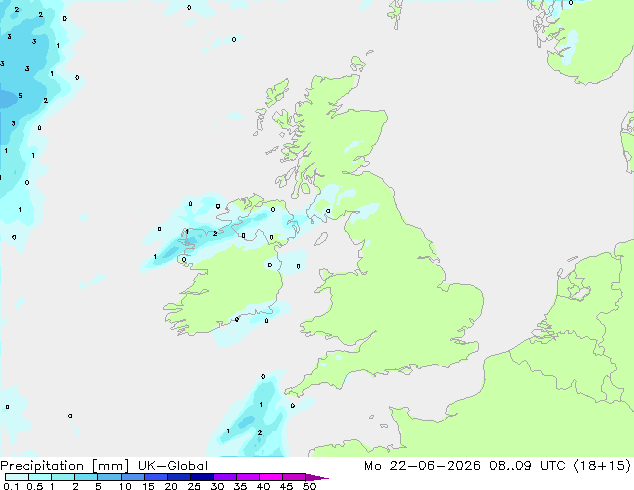This screenshot has height=490, width=634.
Task: Click the "35" legend scale label
Action: point(240,486)
